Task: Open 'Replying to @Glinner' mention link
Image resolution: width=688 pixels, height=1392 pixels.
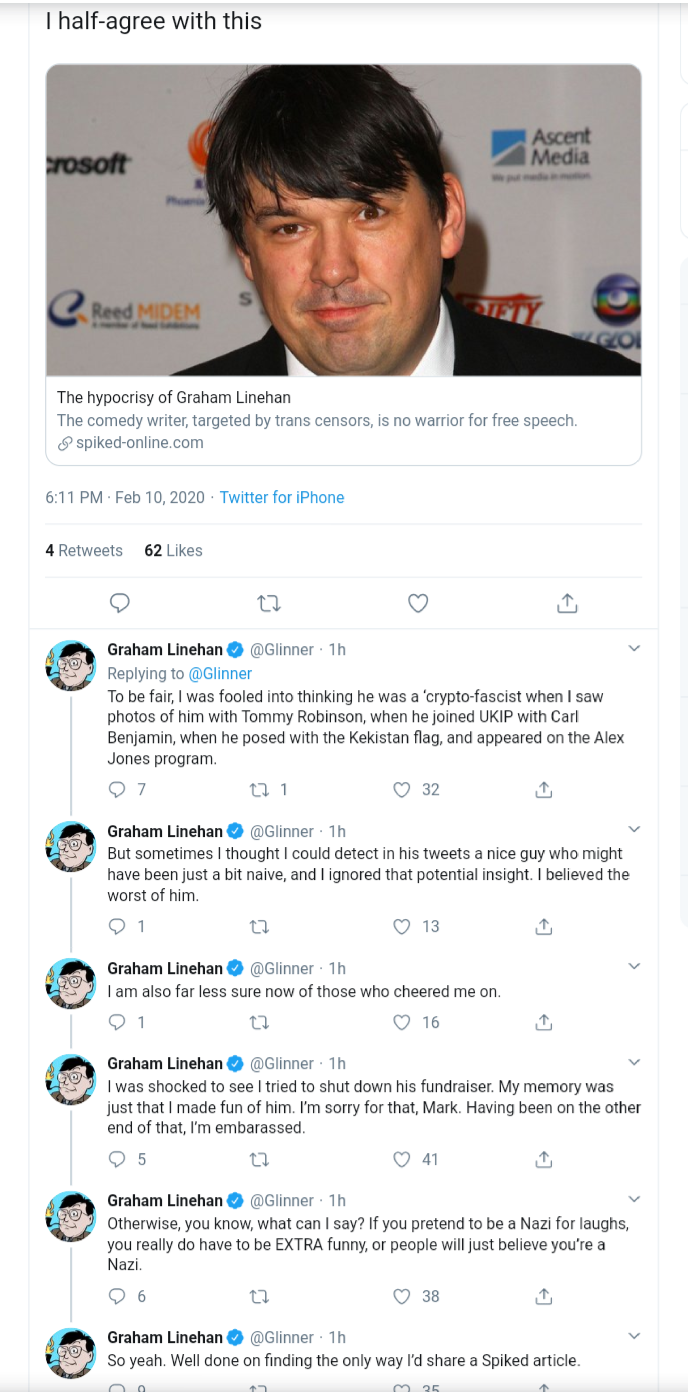Action: pos(220,674)
